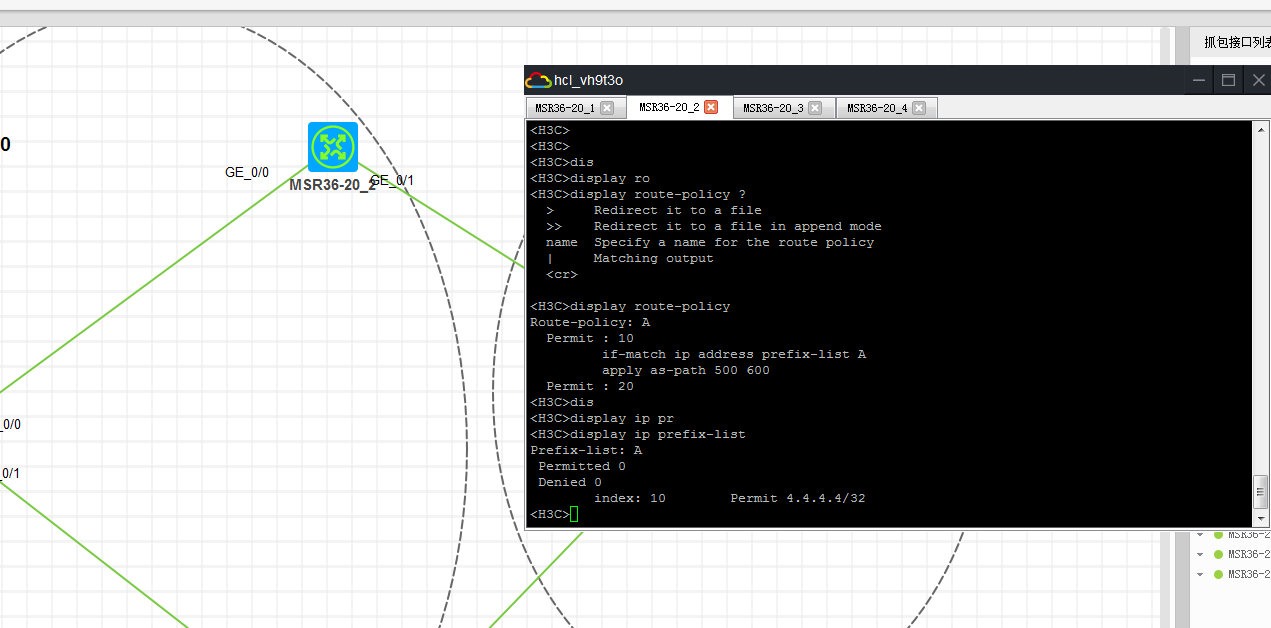
Task: Click the hcl_vh9t3o cloud logo in the title bar
Action: [x=538, y=80]
